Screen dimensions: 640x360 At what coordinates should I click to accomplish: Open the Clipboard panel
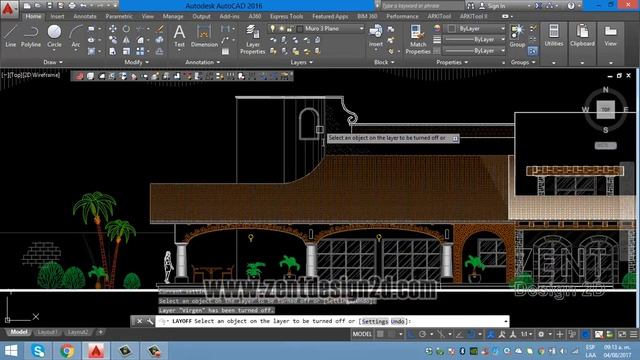[x=582, y=36]
